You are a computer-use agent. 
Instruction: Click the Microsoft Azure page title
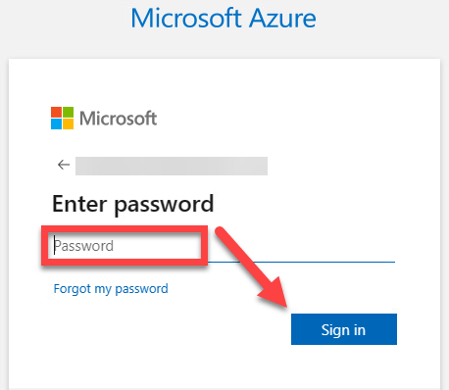tap(223, 18)
